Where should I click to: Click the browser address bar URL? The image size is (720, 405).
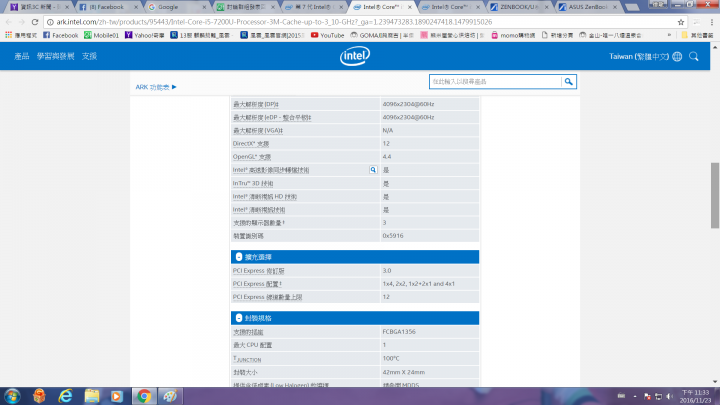(x=274, y=22)
